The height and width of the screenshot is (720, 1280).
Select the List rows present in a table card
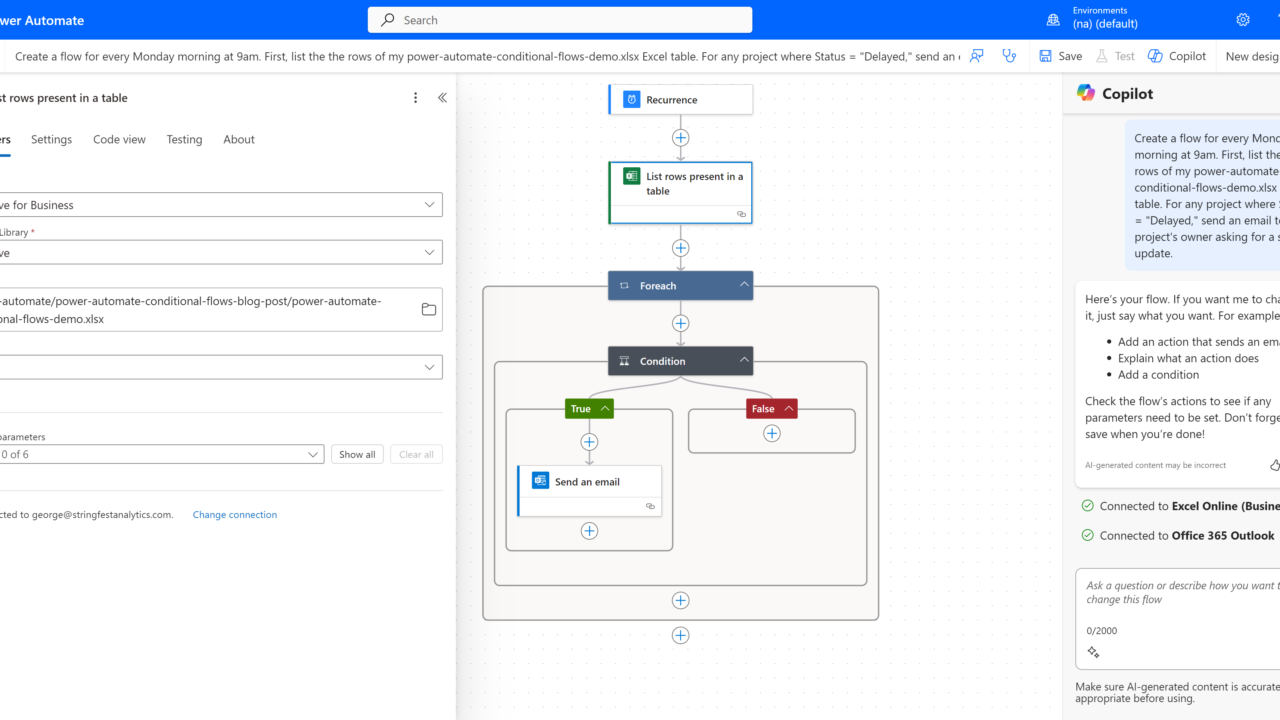(x=681, y=192)
